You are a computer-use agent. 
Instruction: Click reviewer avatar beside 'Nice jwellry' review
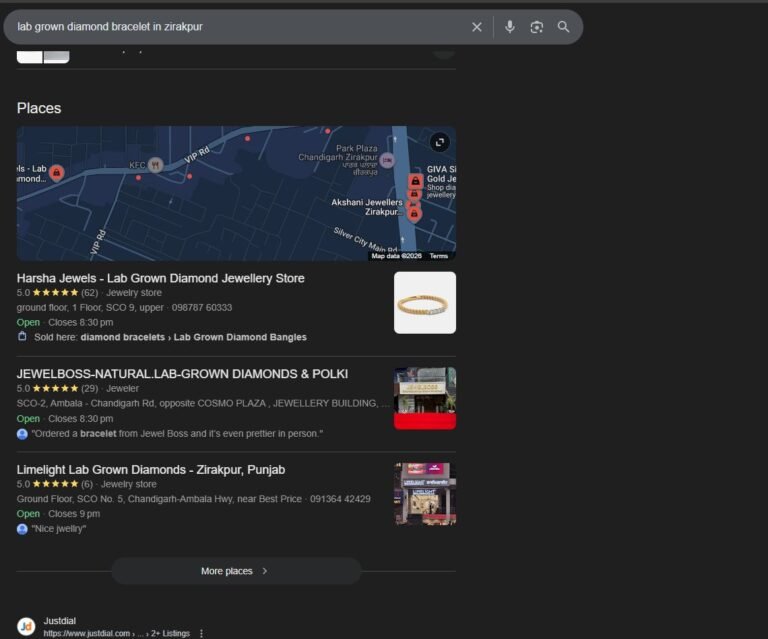click(x=22, y=529)
